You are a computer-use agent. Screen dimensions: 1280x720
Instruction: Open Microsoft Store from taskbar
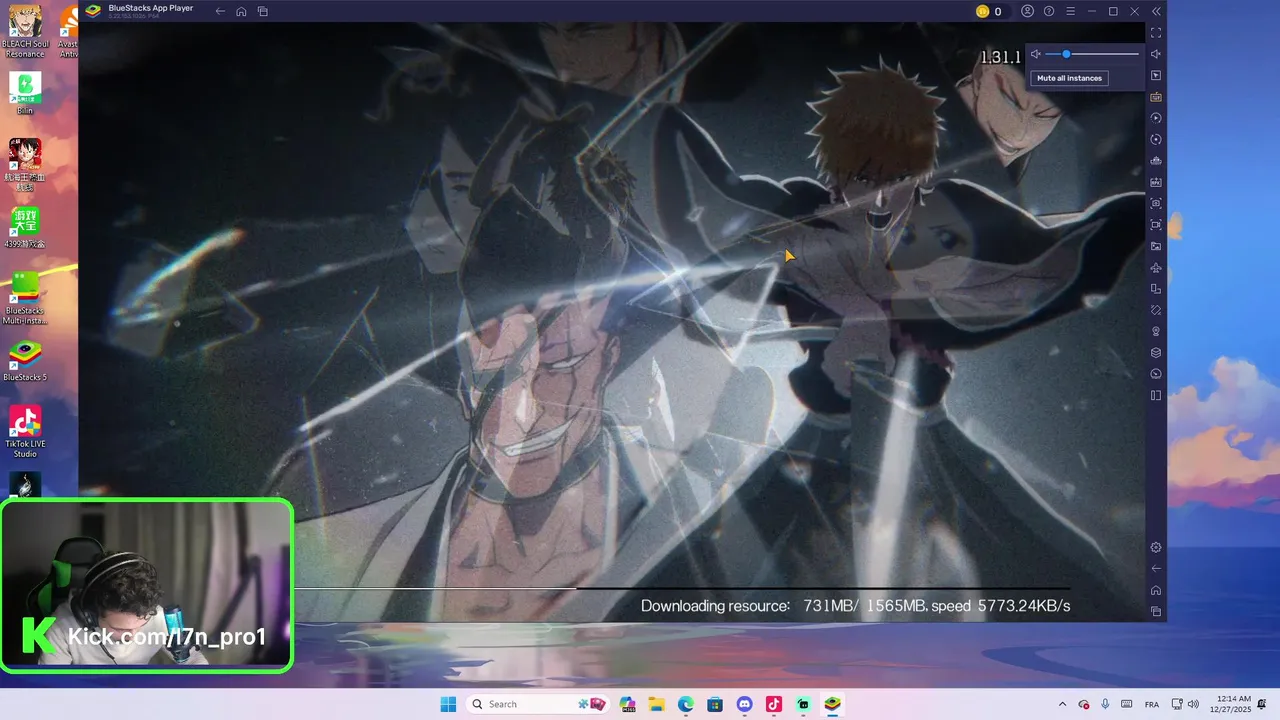(x=715, y=704)
